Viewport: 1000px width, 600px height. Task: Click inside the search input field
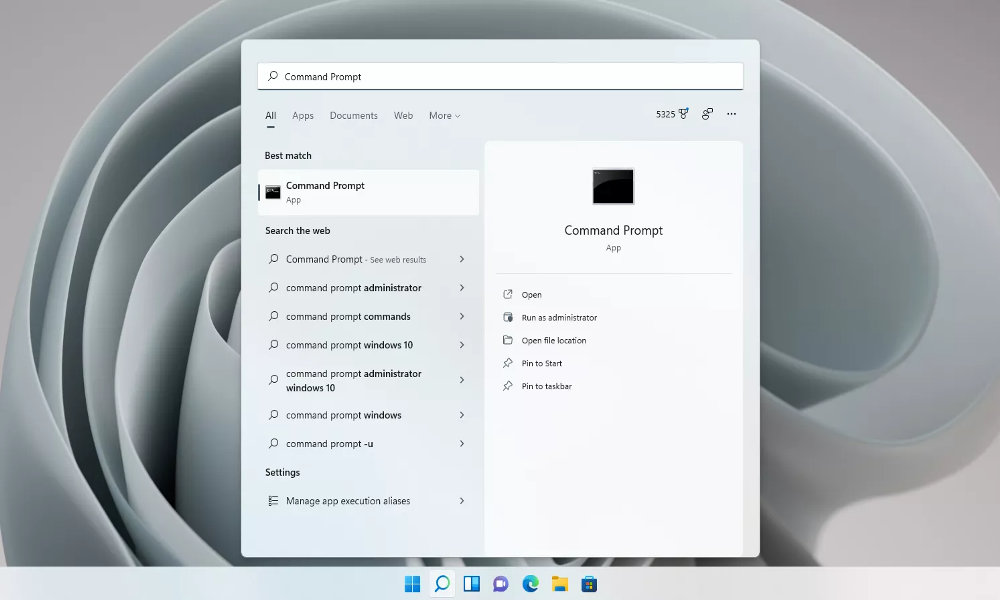(x=450, y=75)
